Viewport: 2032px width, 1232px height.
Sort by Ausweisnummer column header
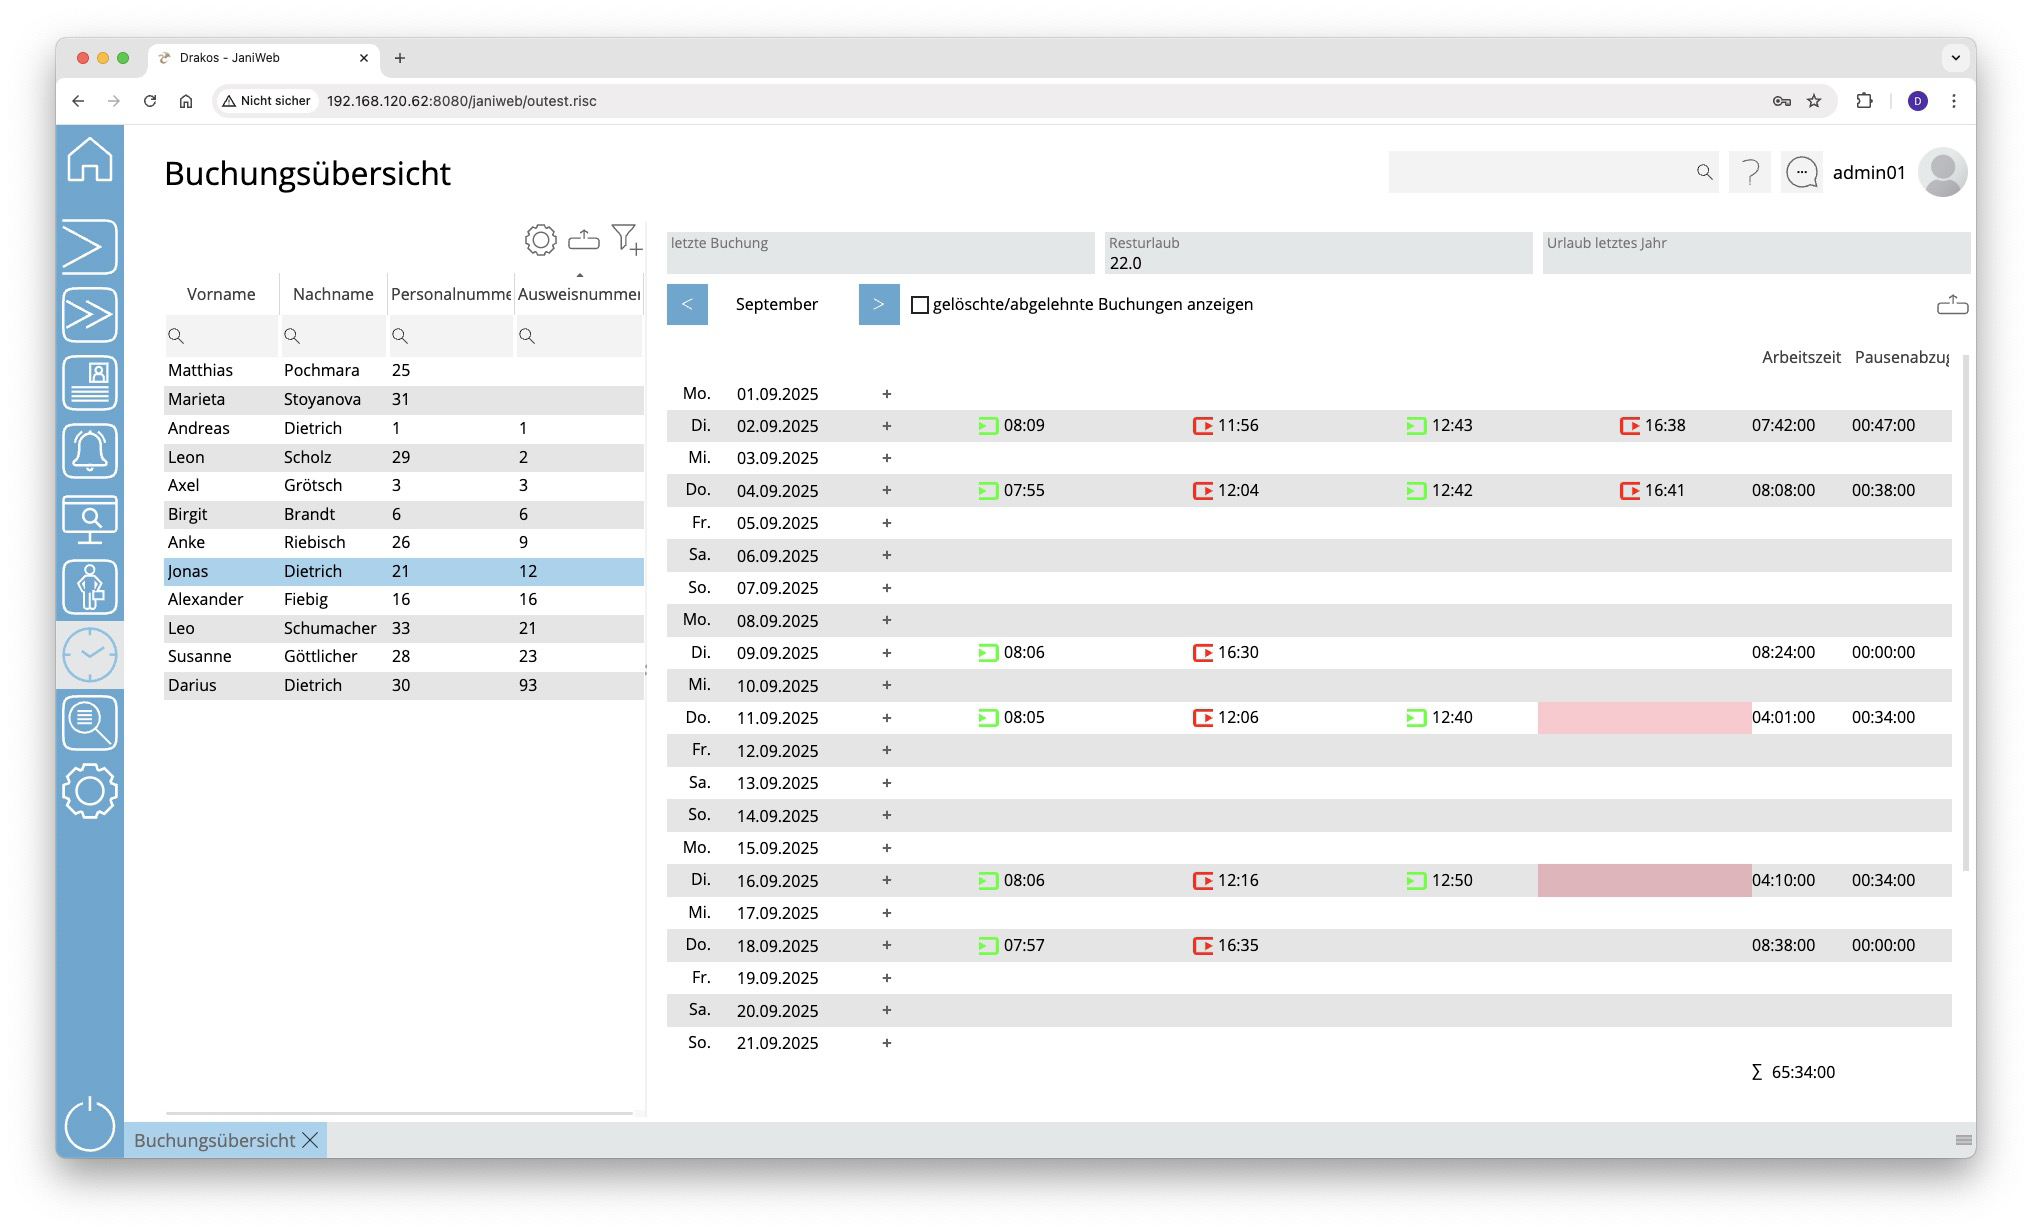click(578, 294)
